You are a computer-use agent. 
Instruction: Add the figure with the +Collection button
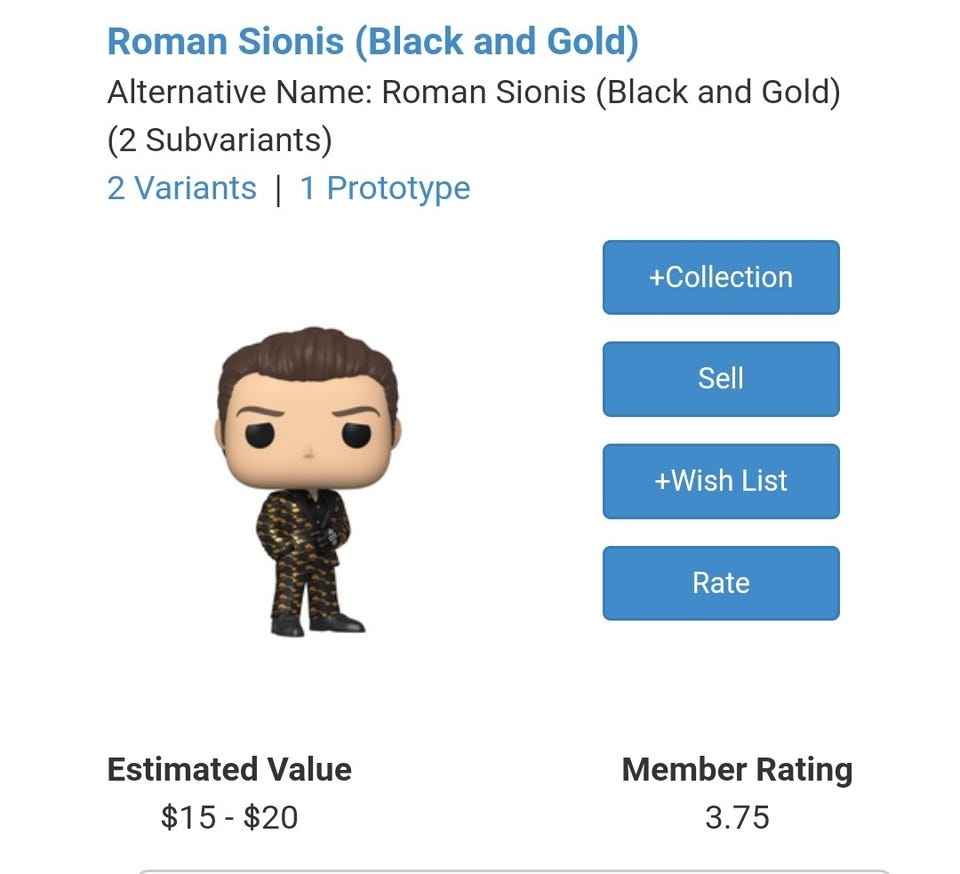click(x=720, y=277)
